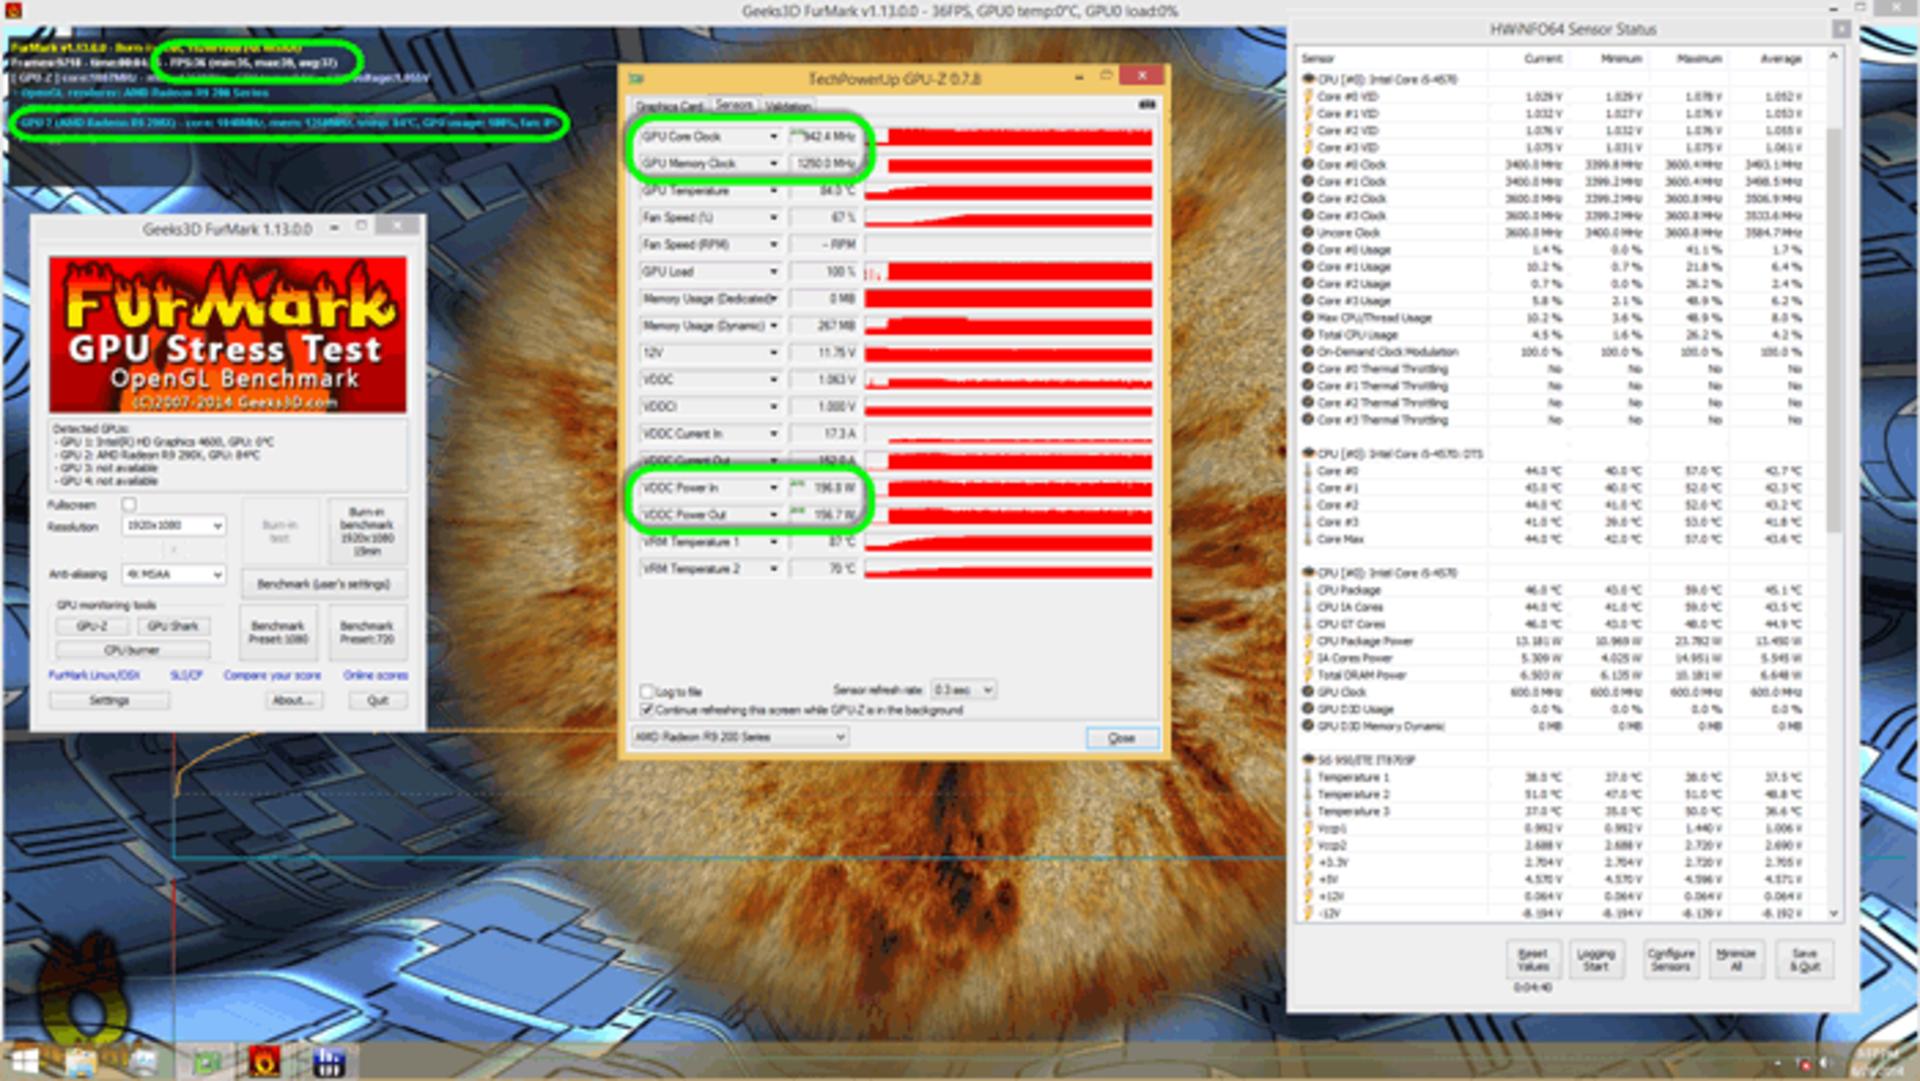Open GPU Core Clock sensor dropdown arrow
1920x1081 pixels.
tap(773, 136)
